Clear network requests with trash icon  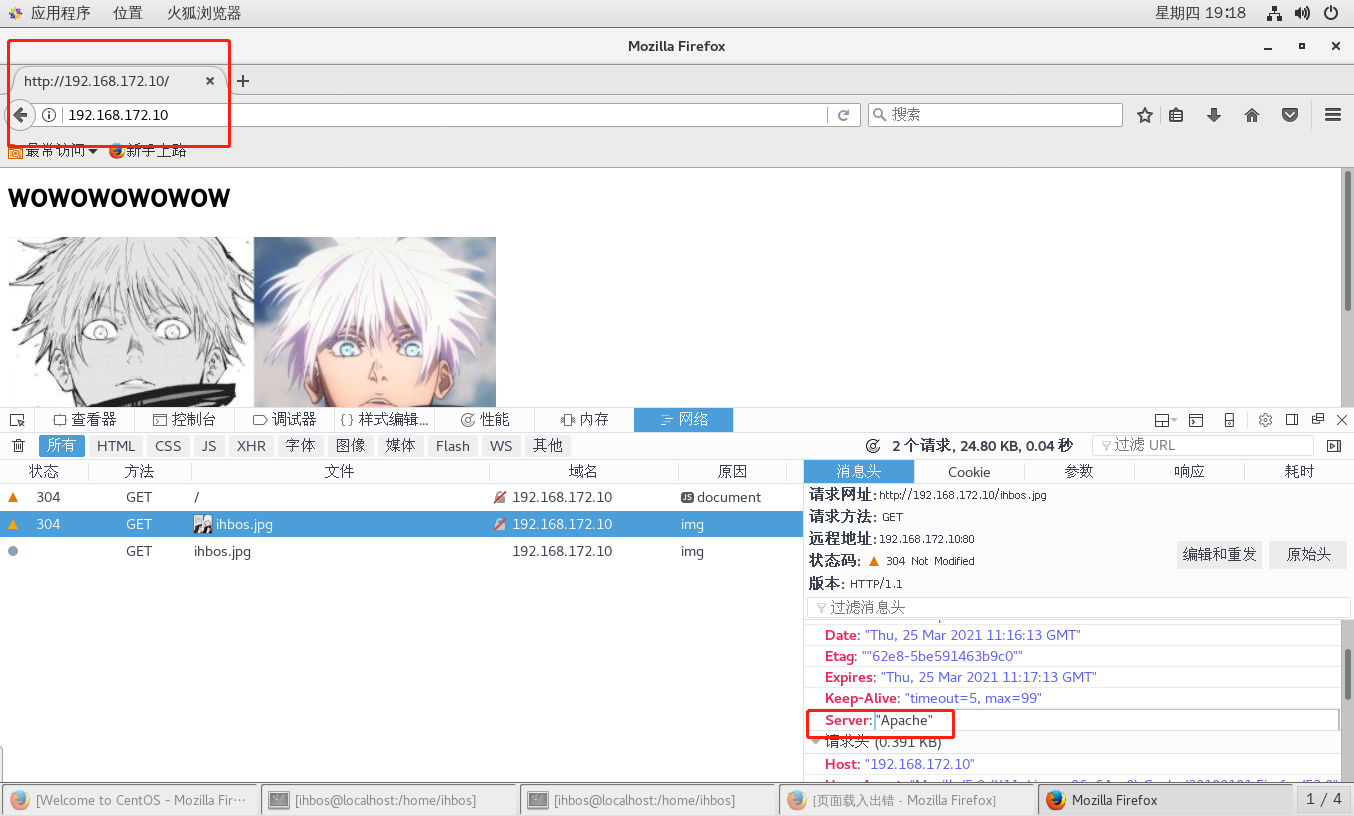(x=18, y=446)
